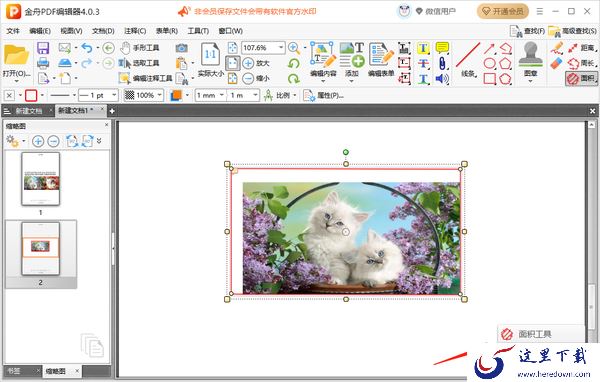Click the Scale (比例) button
600x382 pixels.
point(277,95)
